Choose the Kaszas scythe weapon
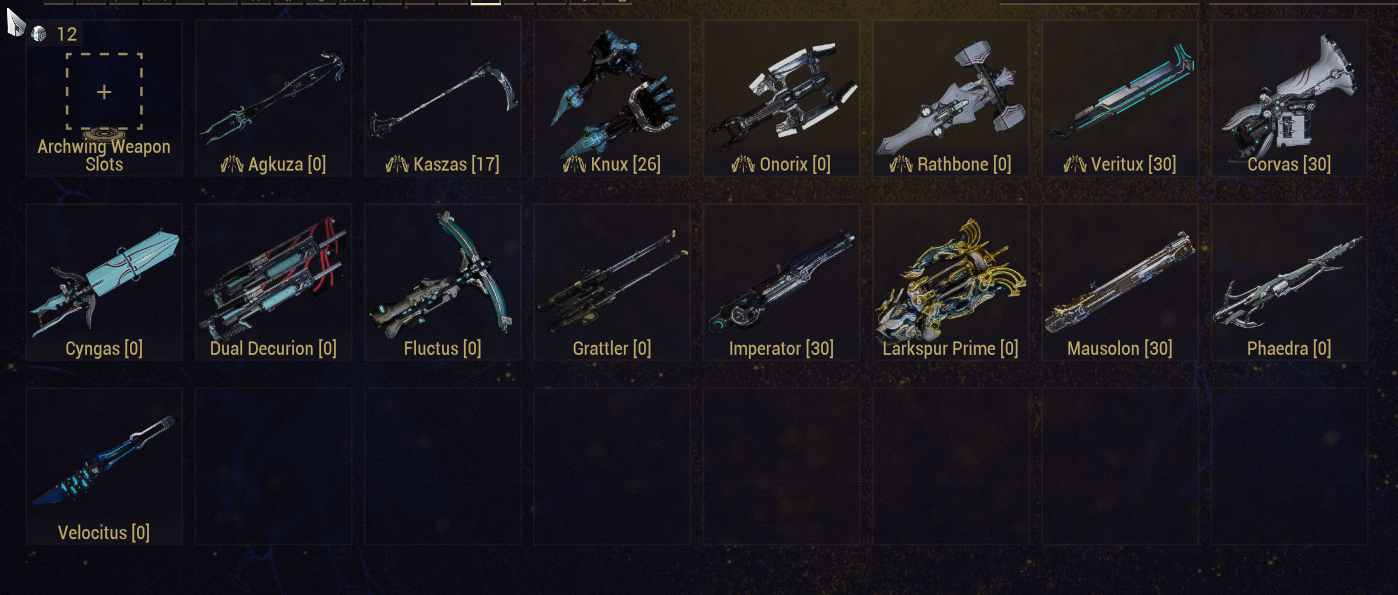The height and width of the screenshot is (595, 1398). [x=443, y=98]
